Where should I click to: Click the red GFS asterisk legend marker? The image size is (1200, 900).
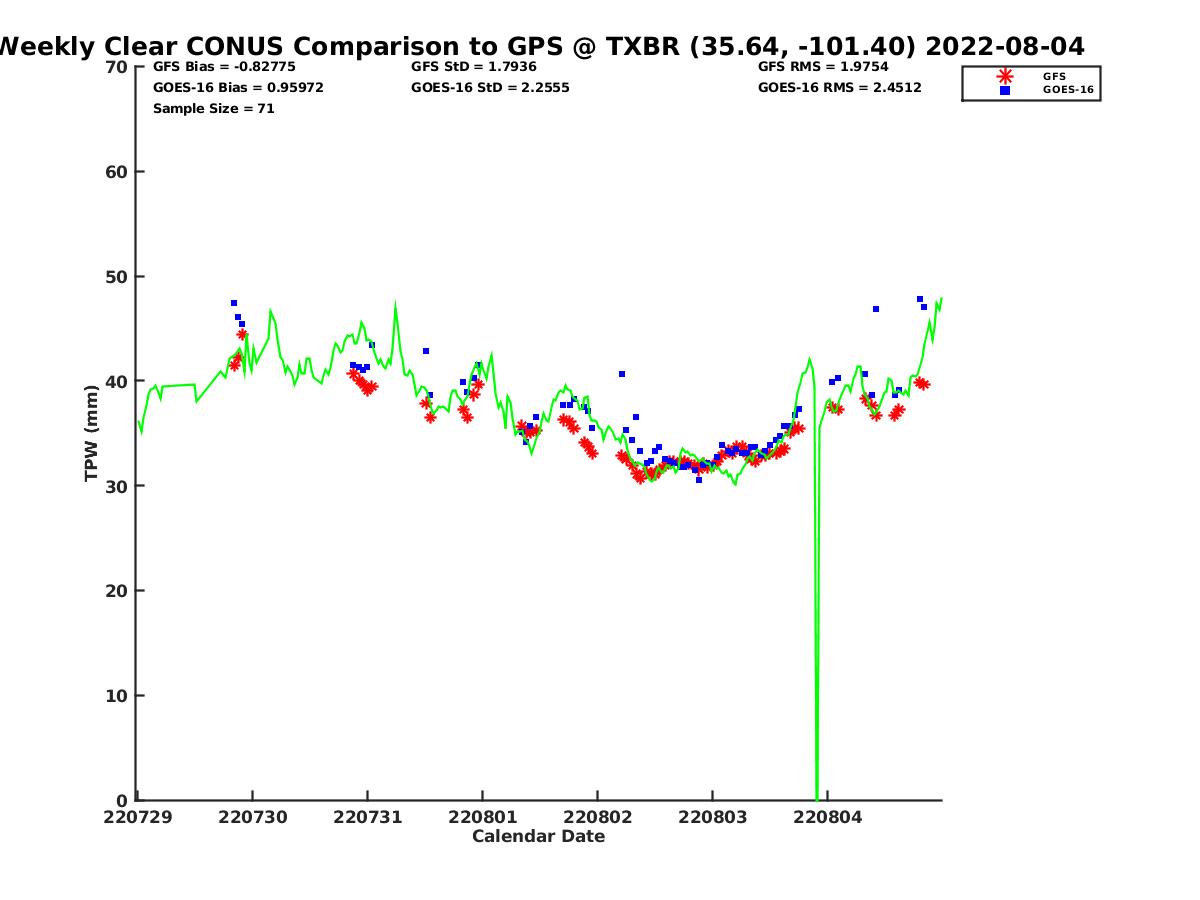(1004, 76)
